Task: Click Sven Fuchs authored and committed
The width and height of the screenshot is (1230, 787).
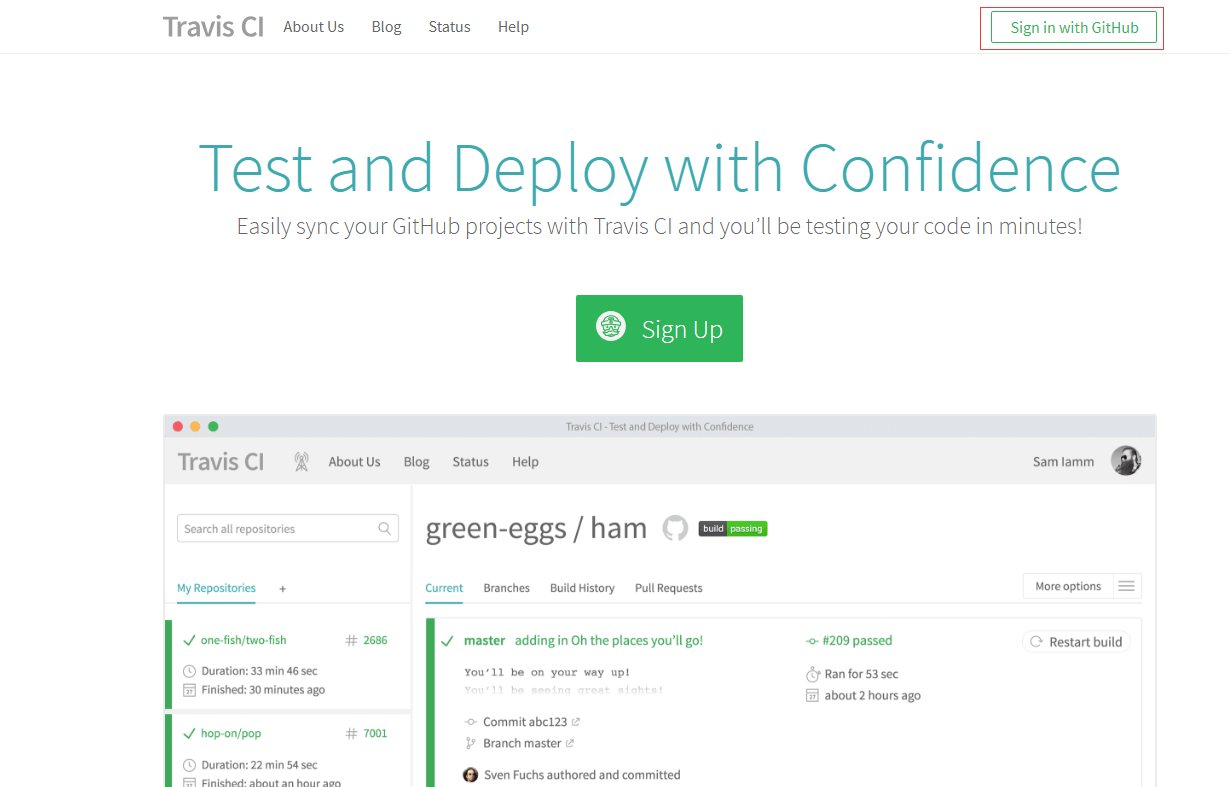Action: coord(582,775)
